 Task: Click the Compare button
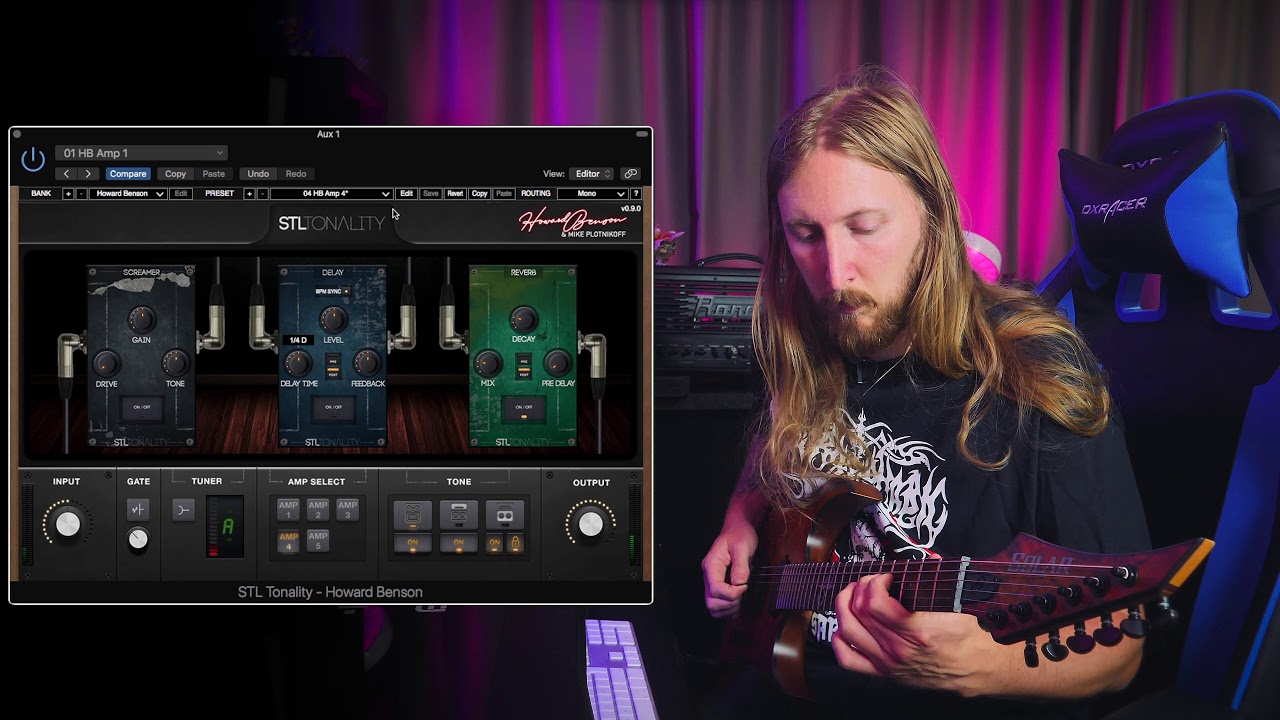[128, 173]
